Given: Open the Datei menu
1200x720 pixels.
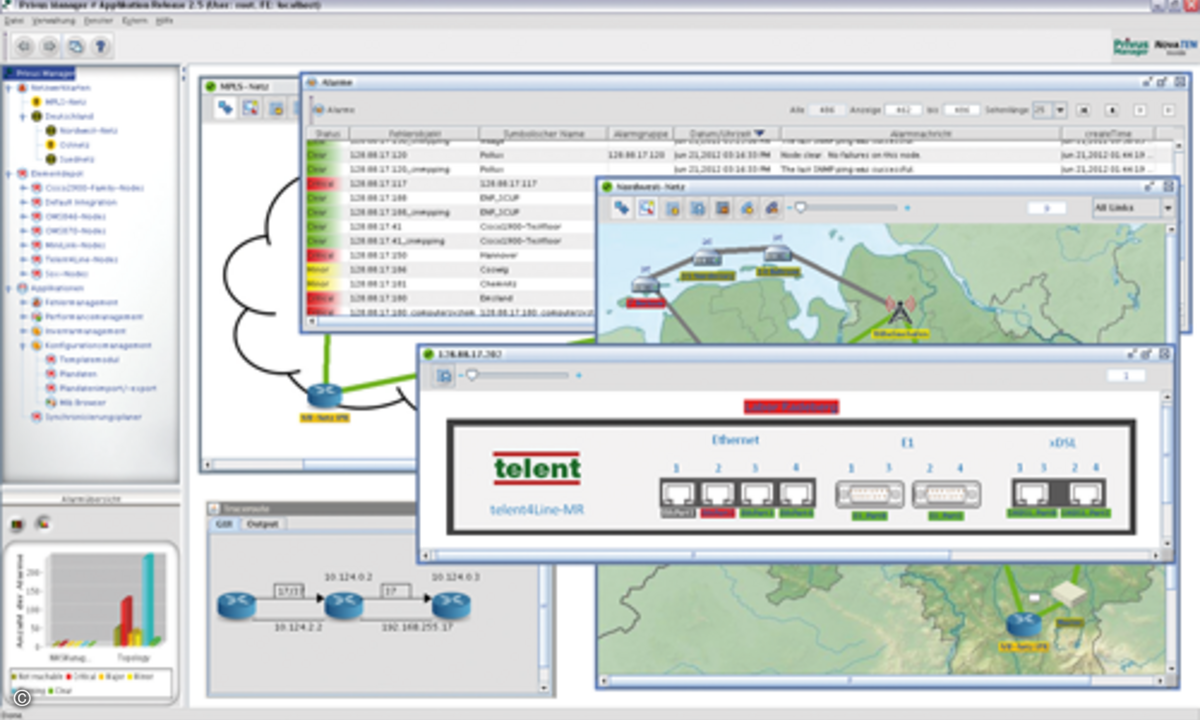Looking at the screenshot, I should [x=15, y=20].
